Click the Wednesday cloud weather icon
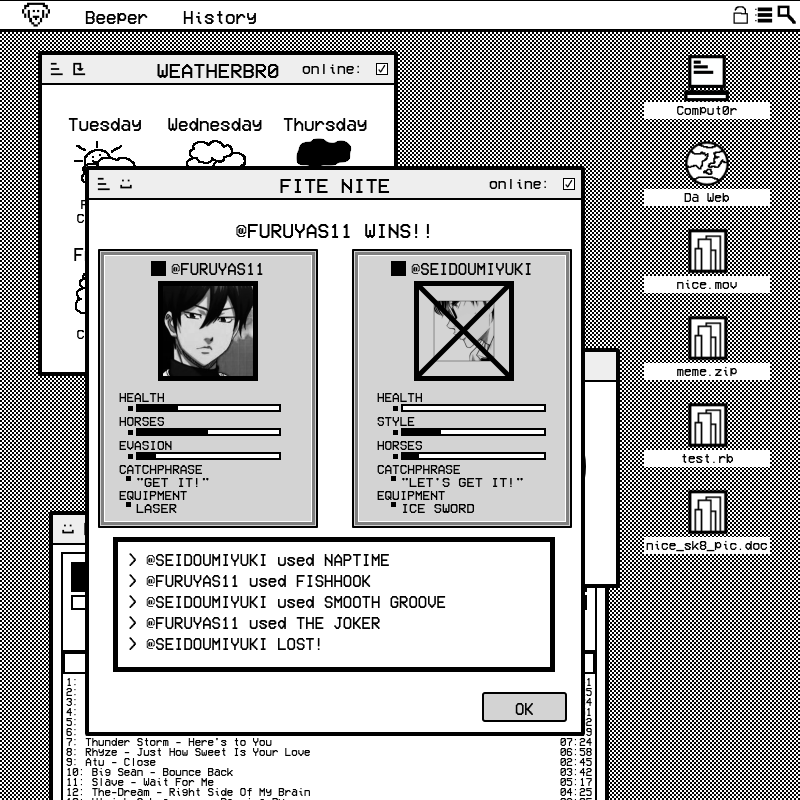The image size is (800, 800). point(216,154)
